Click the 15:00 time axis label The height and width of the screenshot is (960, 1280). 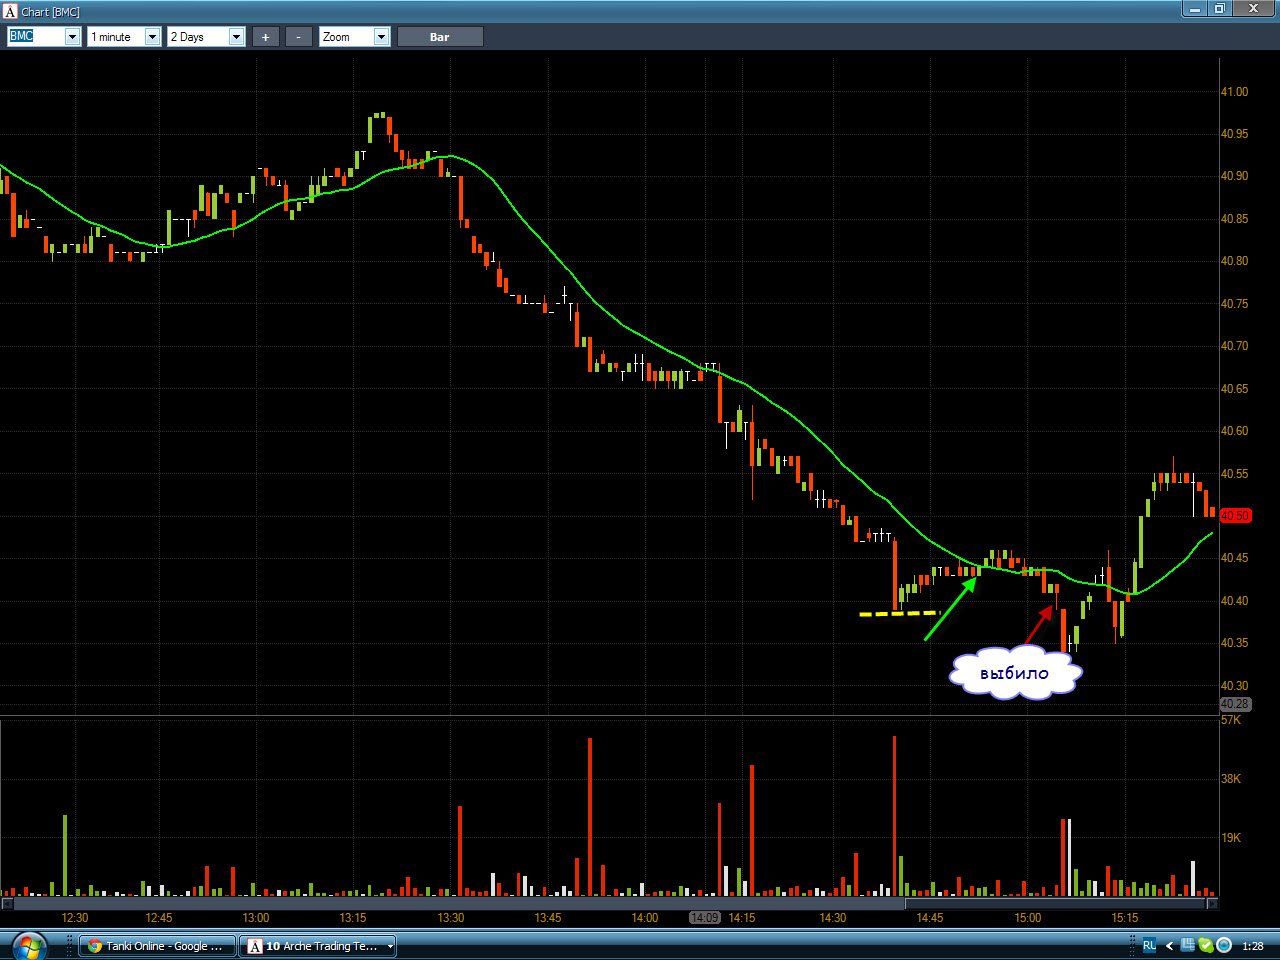1027,918
